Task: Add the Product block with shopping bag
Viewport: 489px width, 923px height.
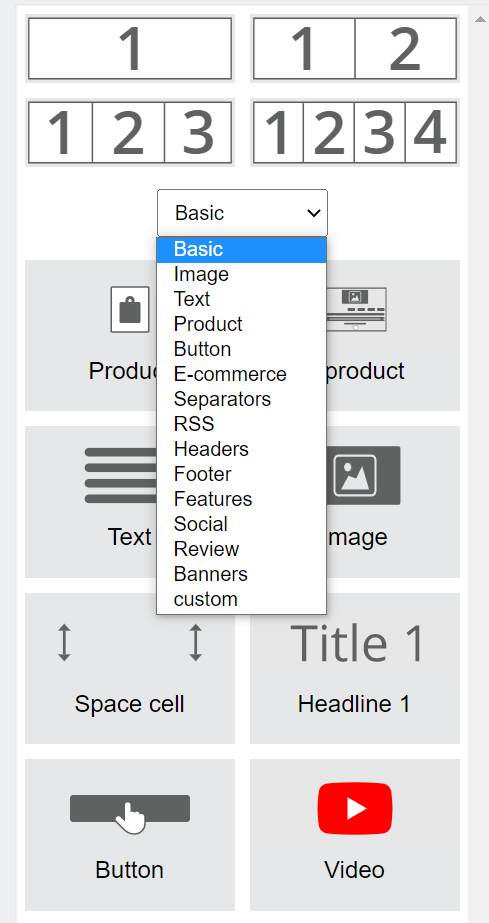Action: tap(91, 336)
